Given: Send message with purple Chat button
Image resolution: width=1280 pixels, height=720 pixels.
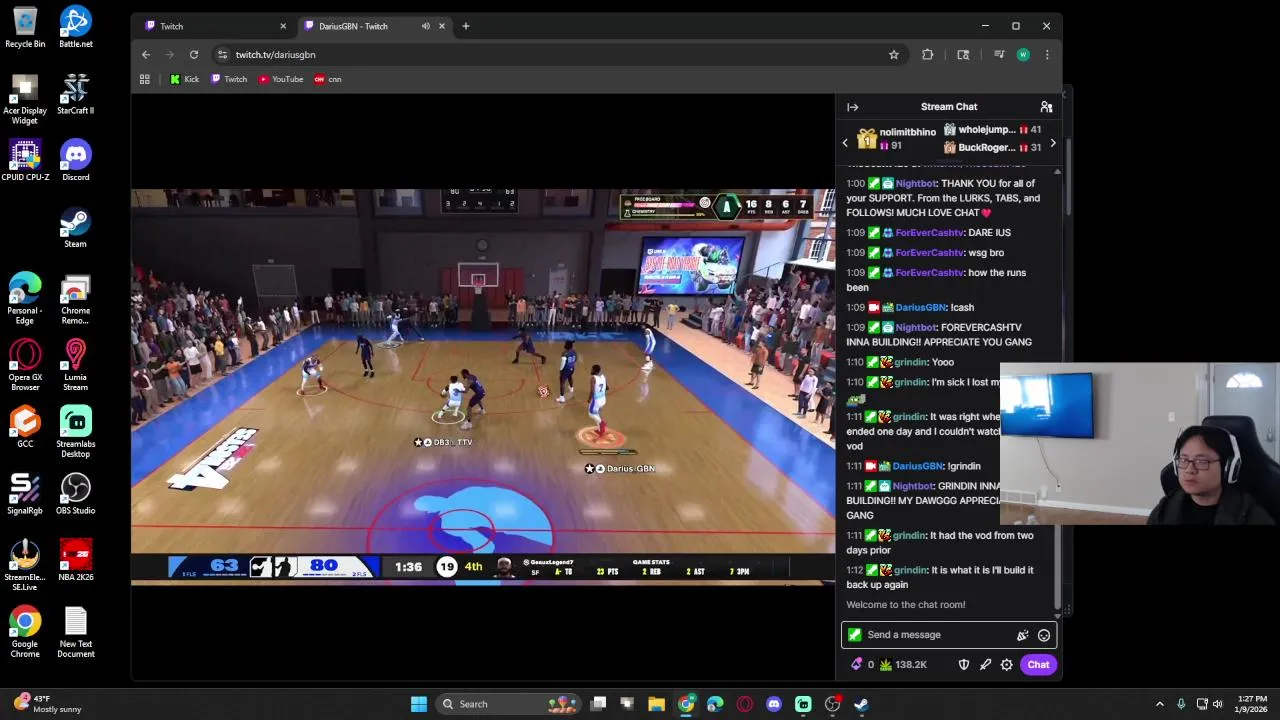Looking at the screenshot, I should click(1038, 665).
